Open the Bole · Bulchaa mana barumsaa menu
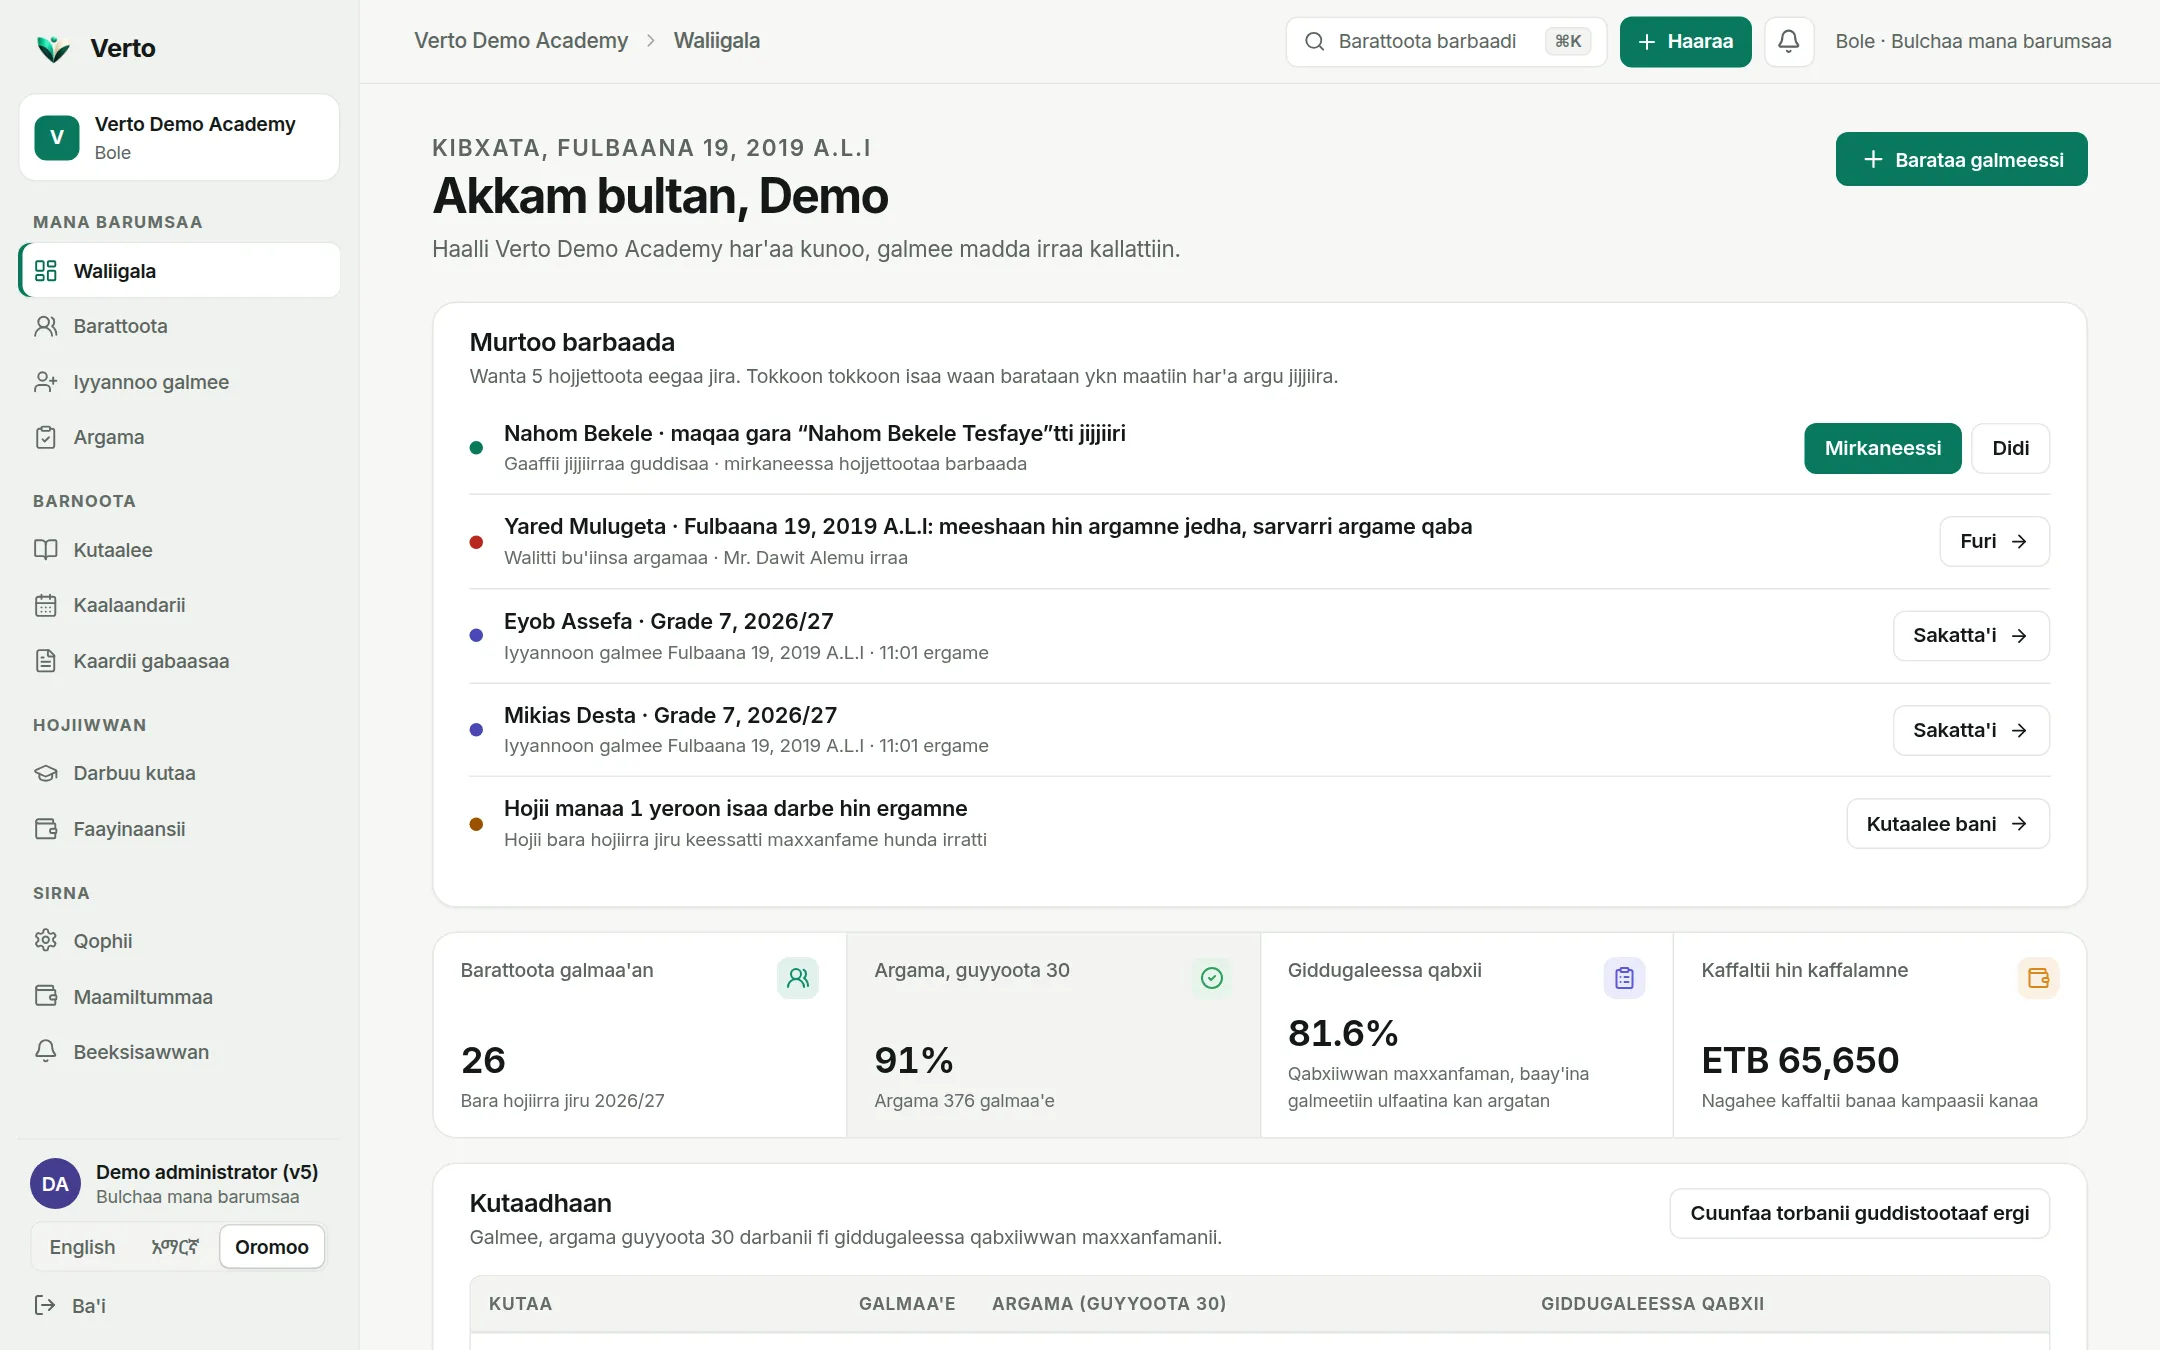 [x=1973, y=41]
